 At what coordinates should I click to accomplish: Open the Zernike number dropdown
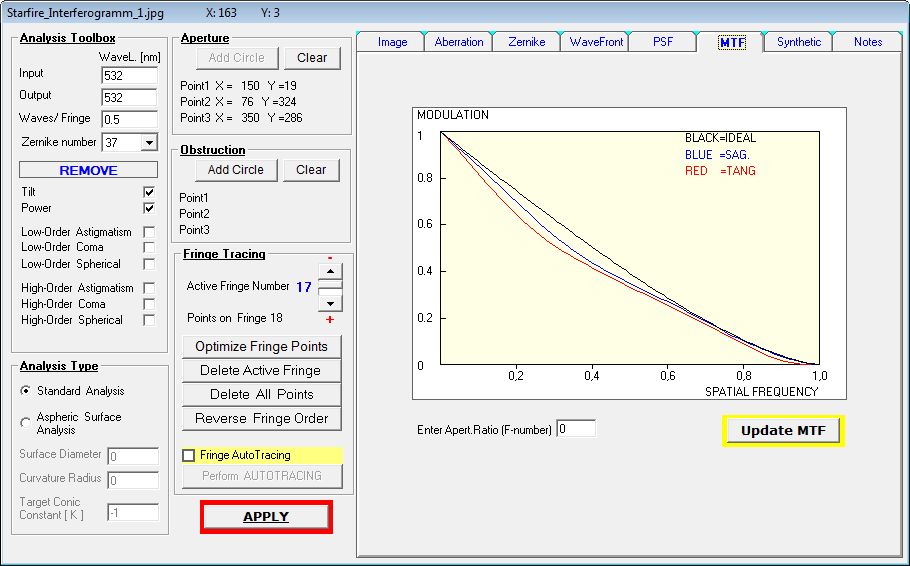point(149,142)
